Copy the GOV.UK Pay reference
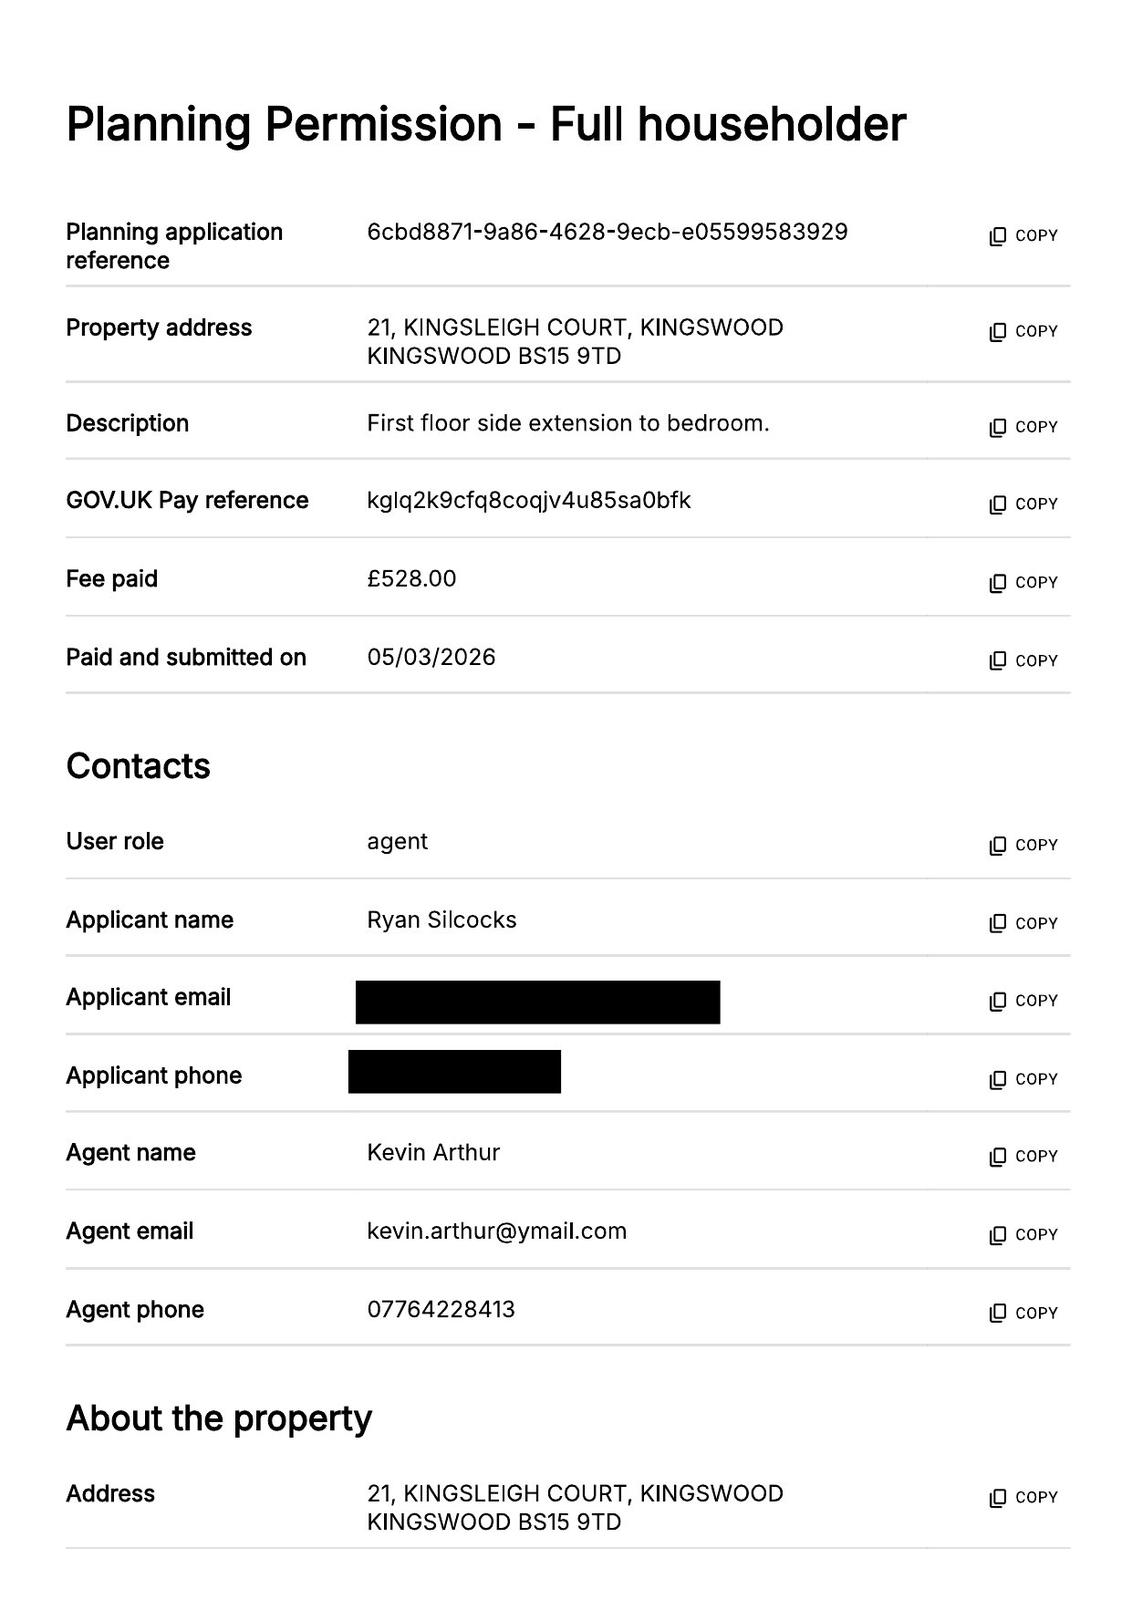This screenshot has height=1600, width=1132. point(1023,504)
